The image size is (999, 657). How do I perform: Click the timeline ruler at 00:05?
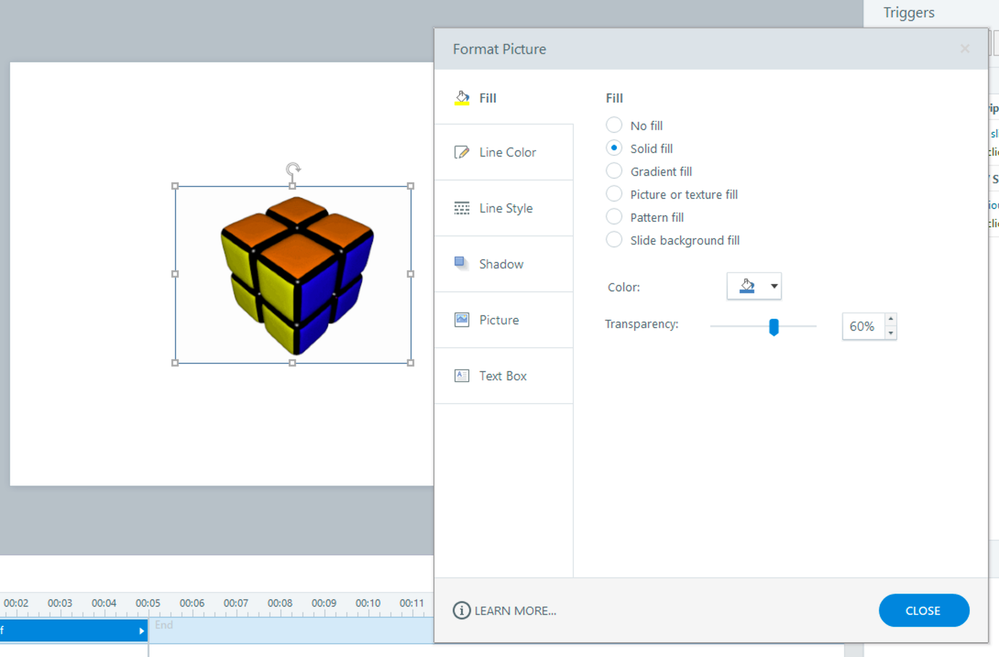click(148, 603)
